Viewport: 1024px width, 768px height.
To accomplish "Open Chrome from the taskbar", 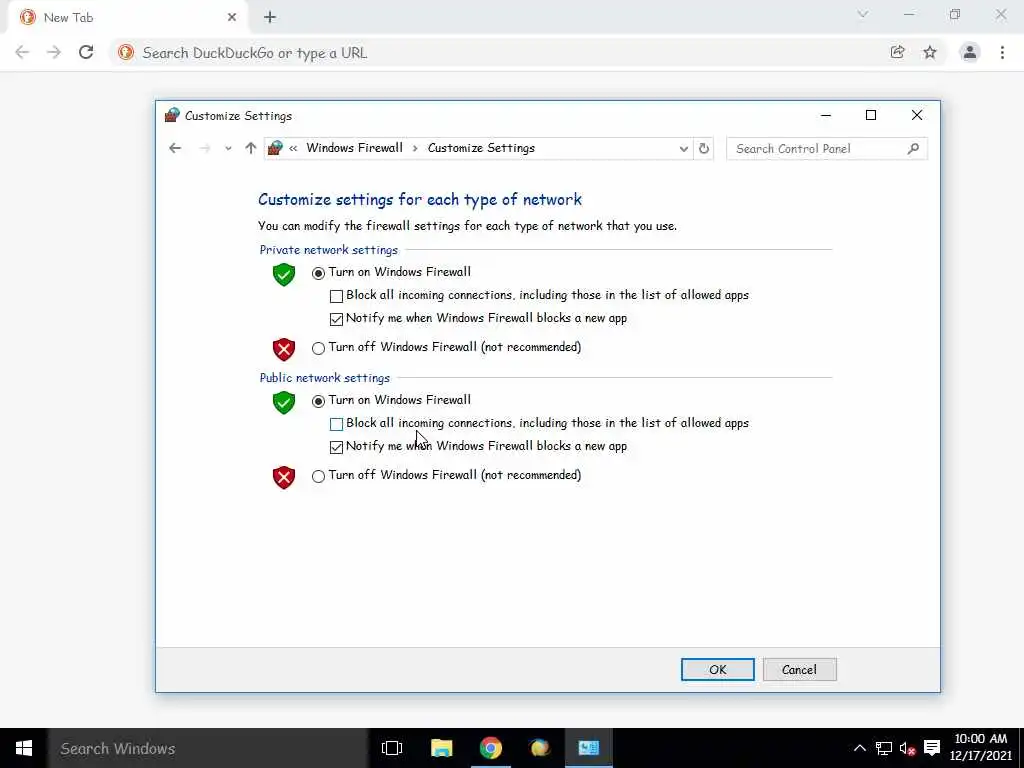I will [x=490, y=748].
